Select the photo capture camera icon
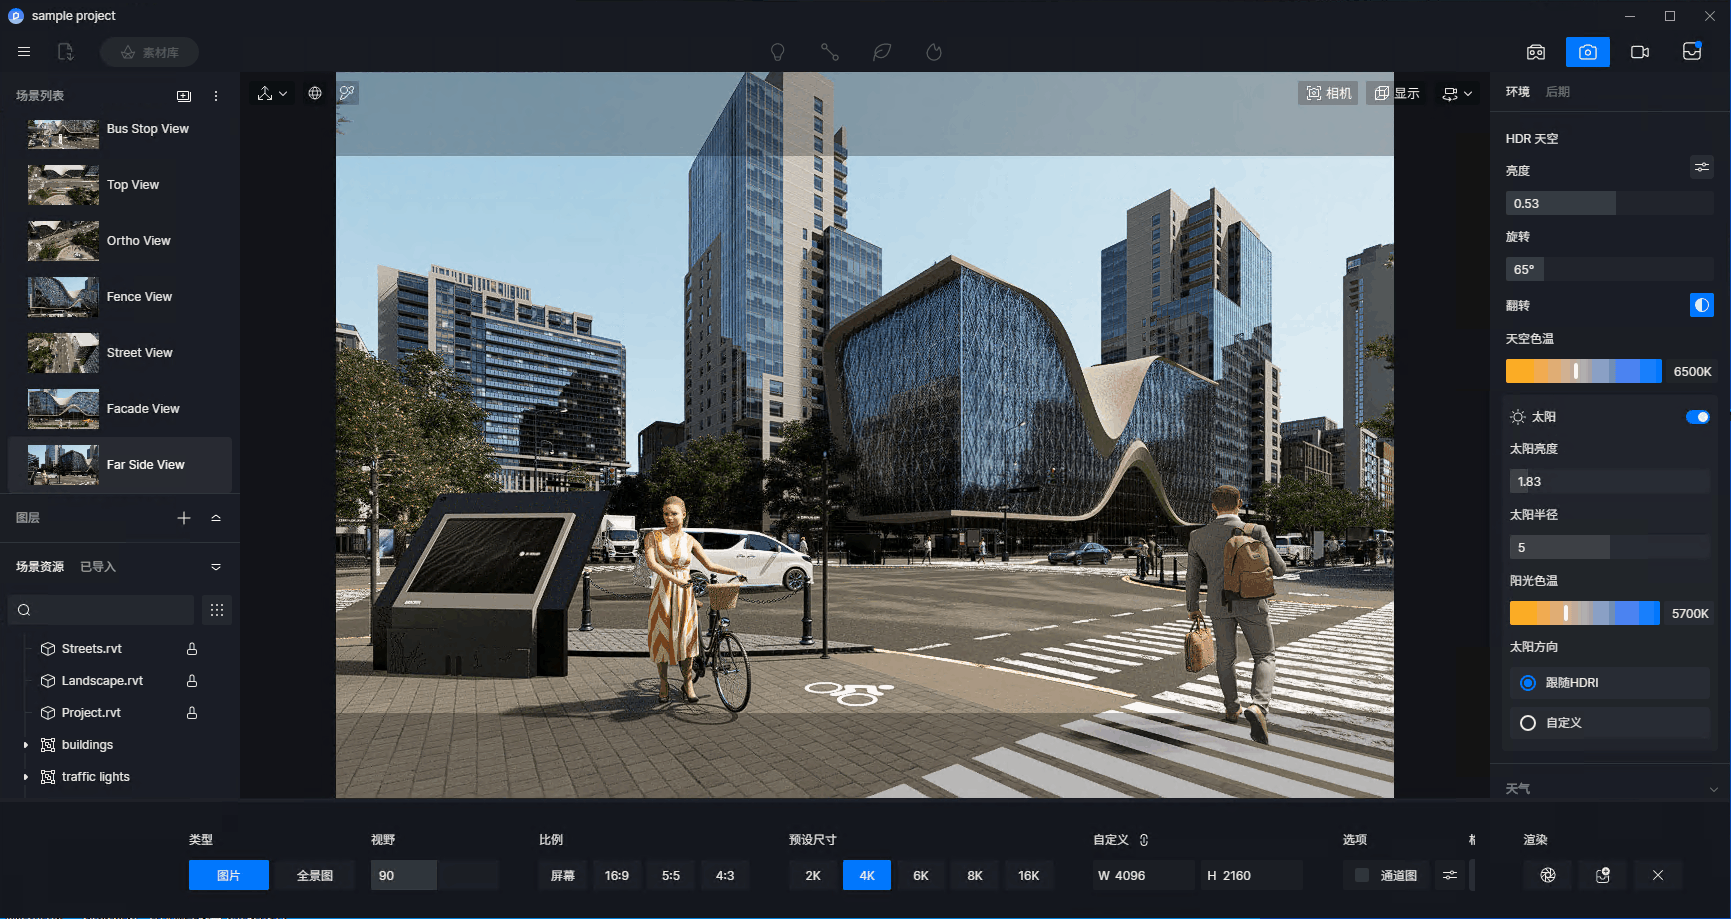 1588,52
